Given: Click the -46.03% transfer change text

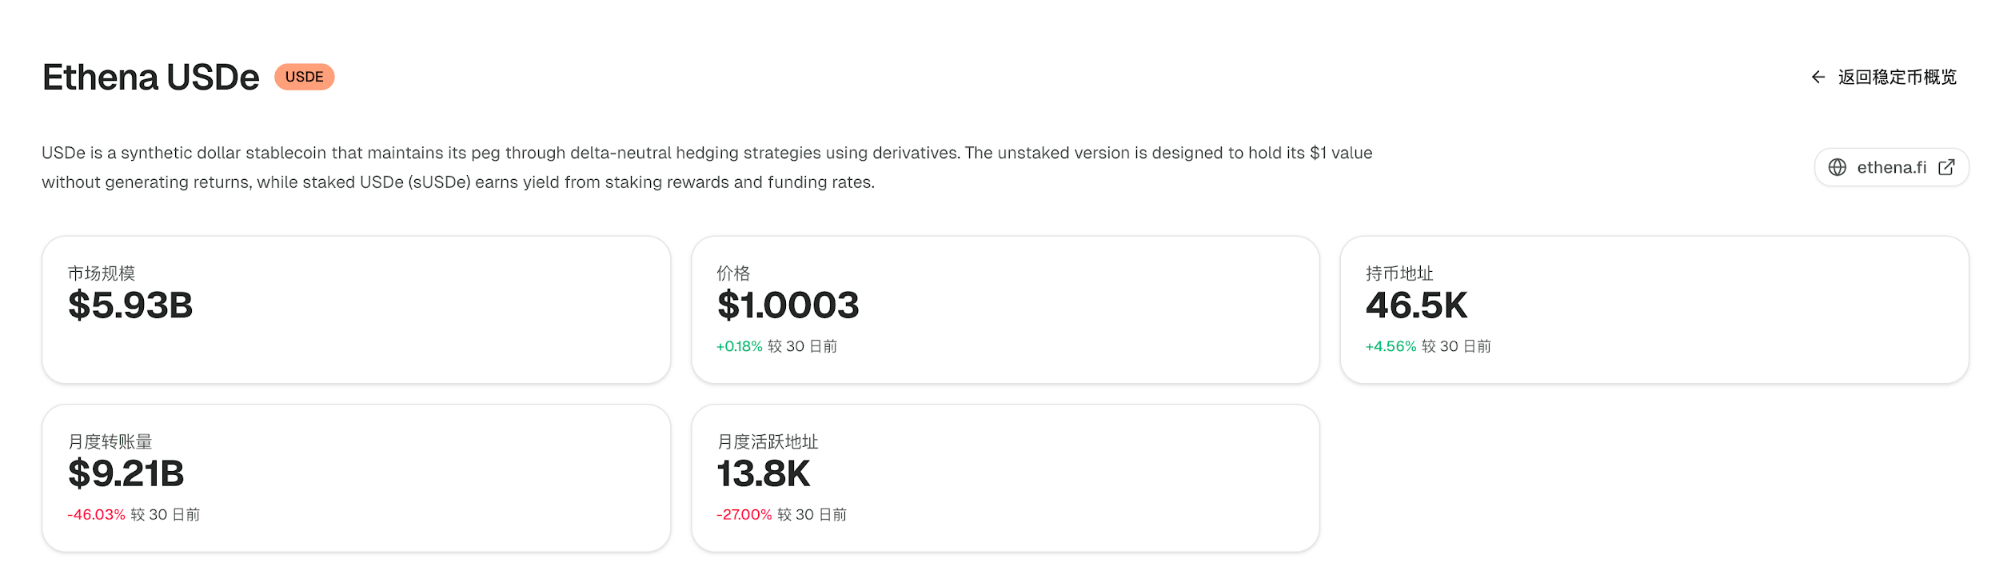Looking at the screenshot, I should point(96,514).
